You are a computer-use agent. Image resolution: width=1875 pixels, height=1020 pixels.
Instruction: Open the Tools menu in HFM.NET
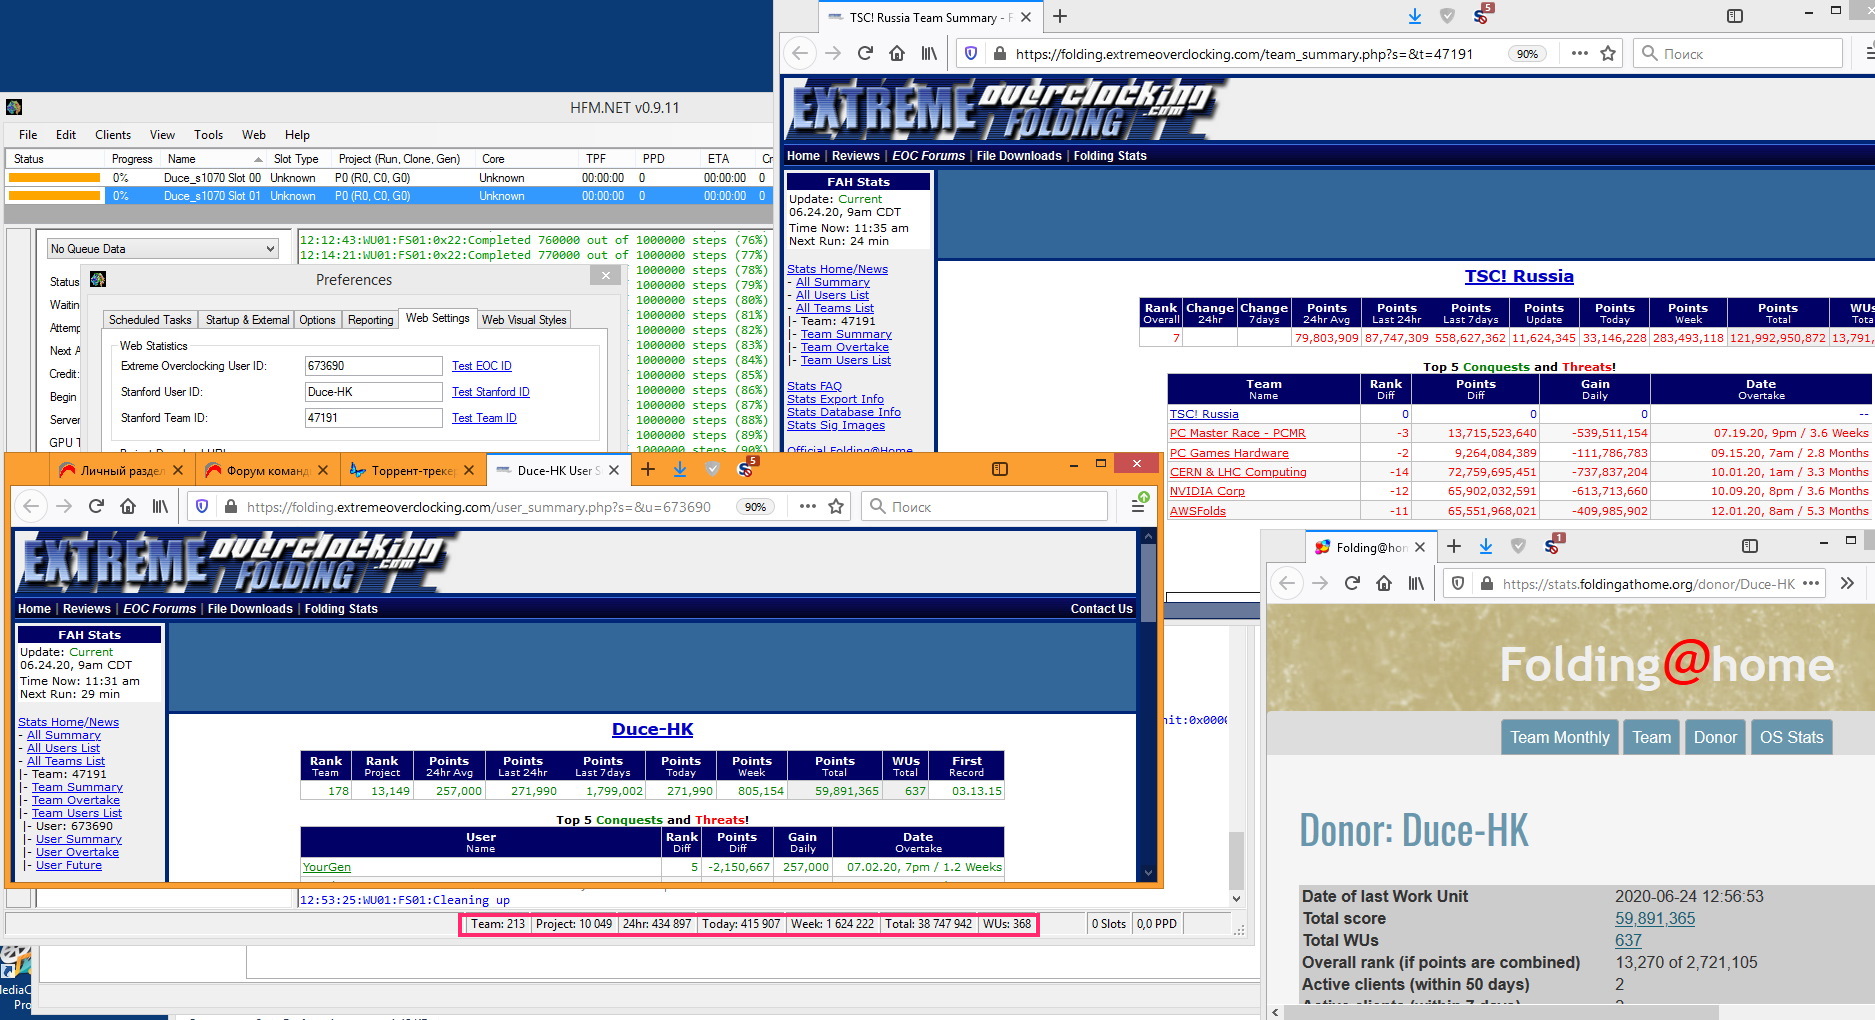[208, 135]
